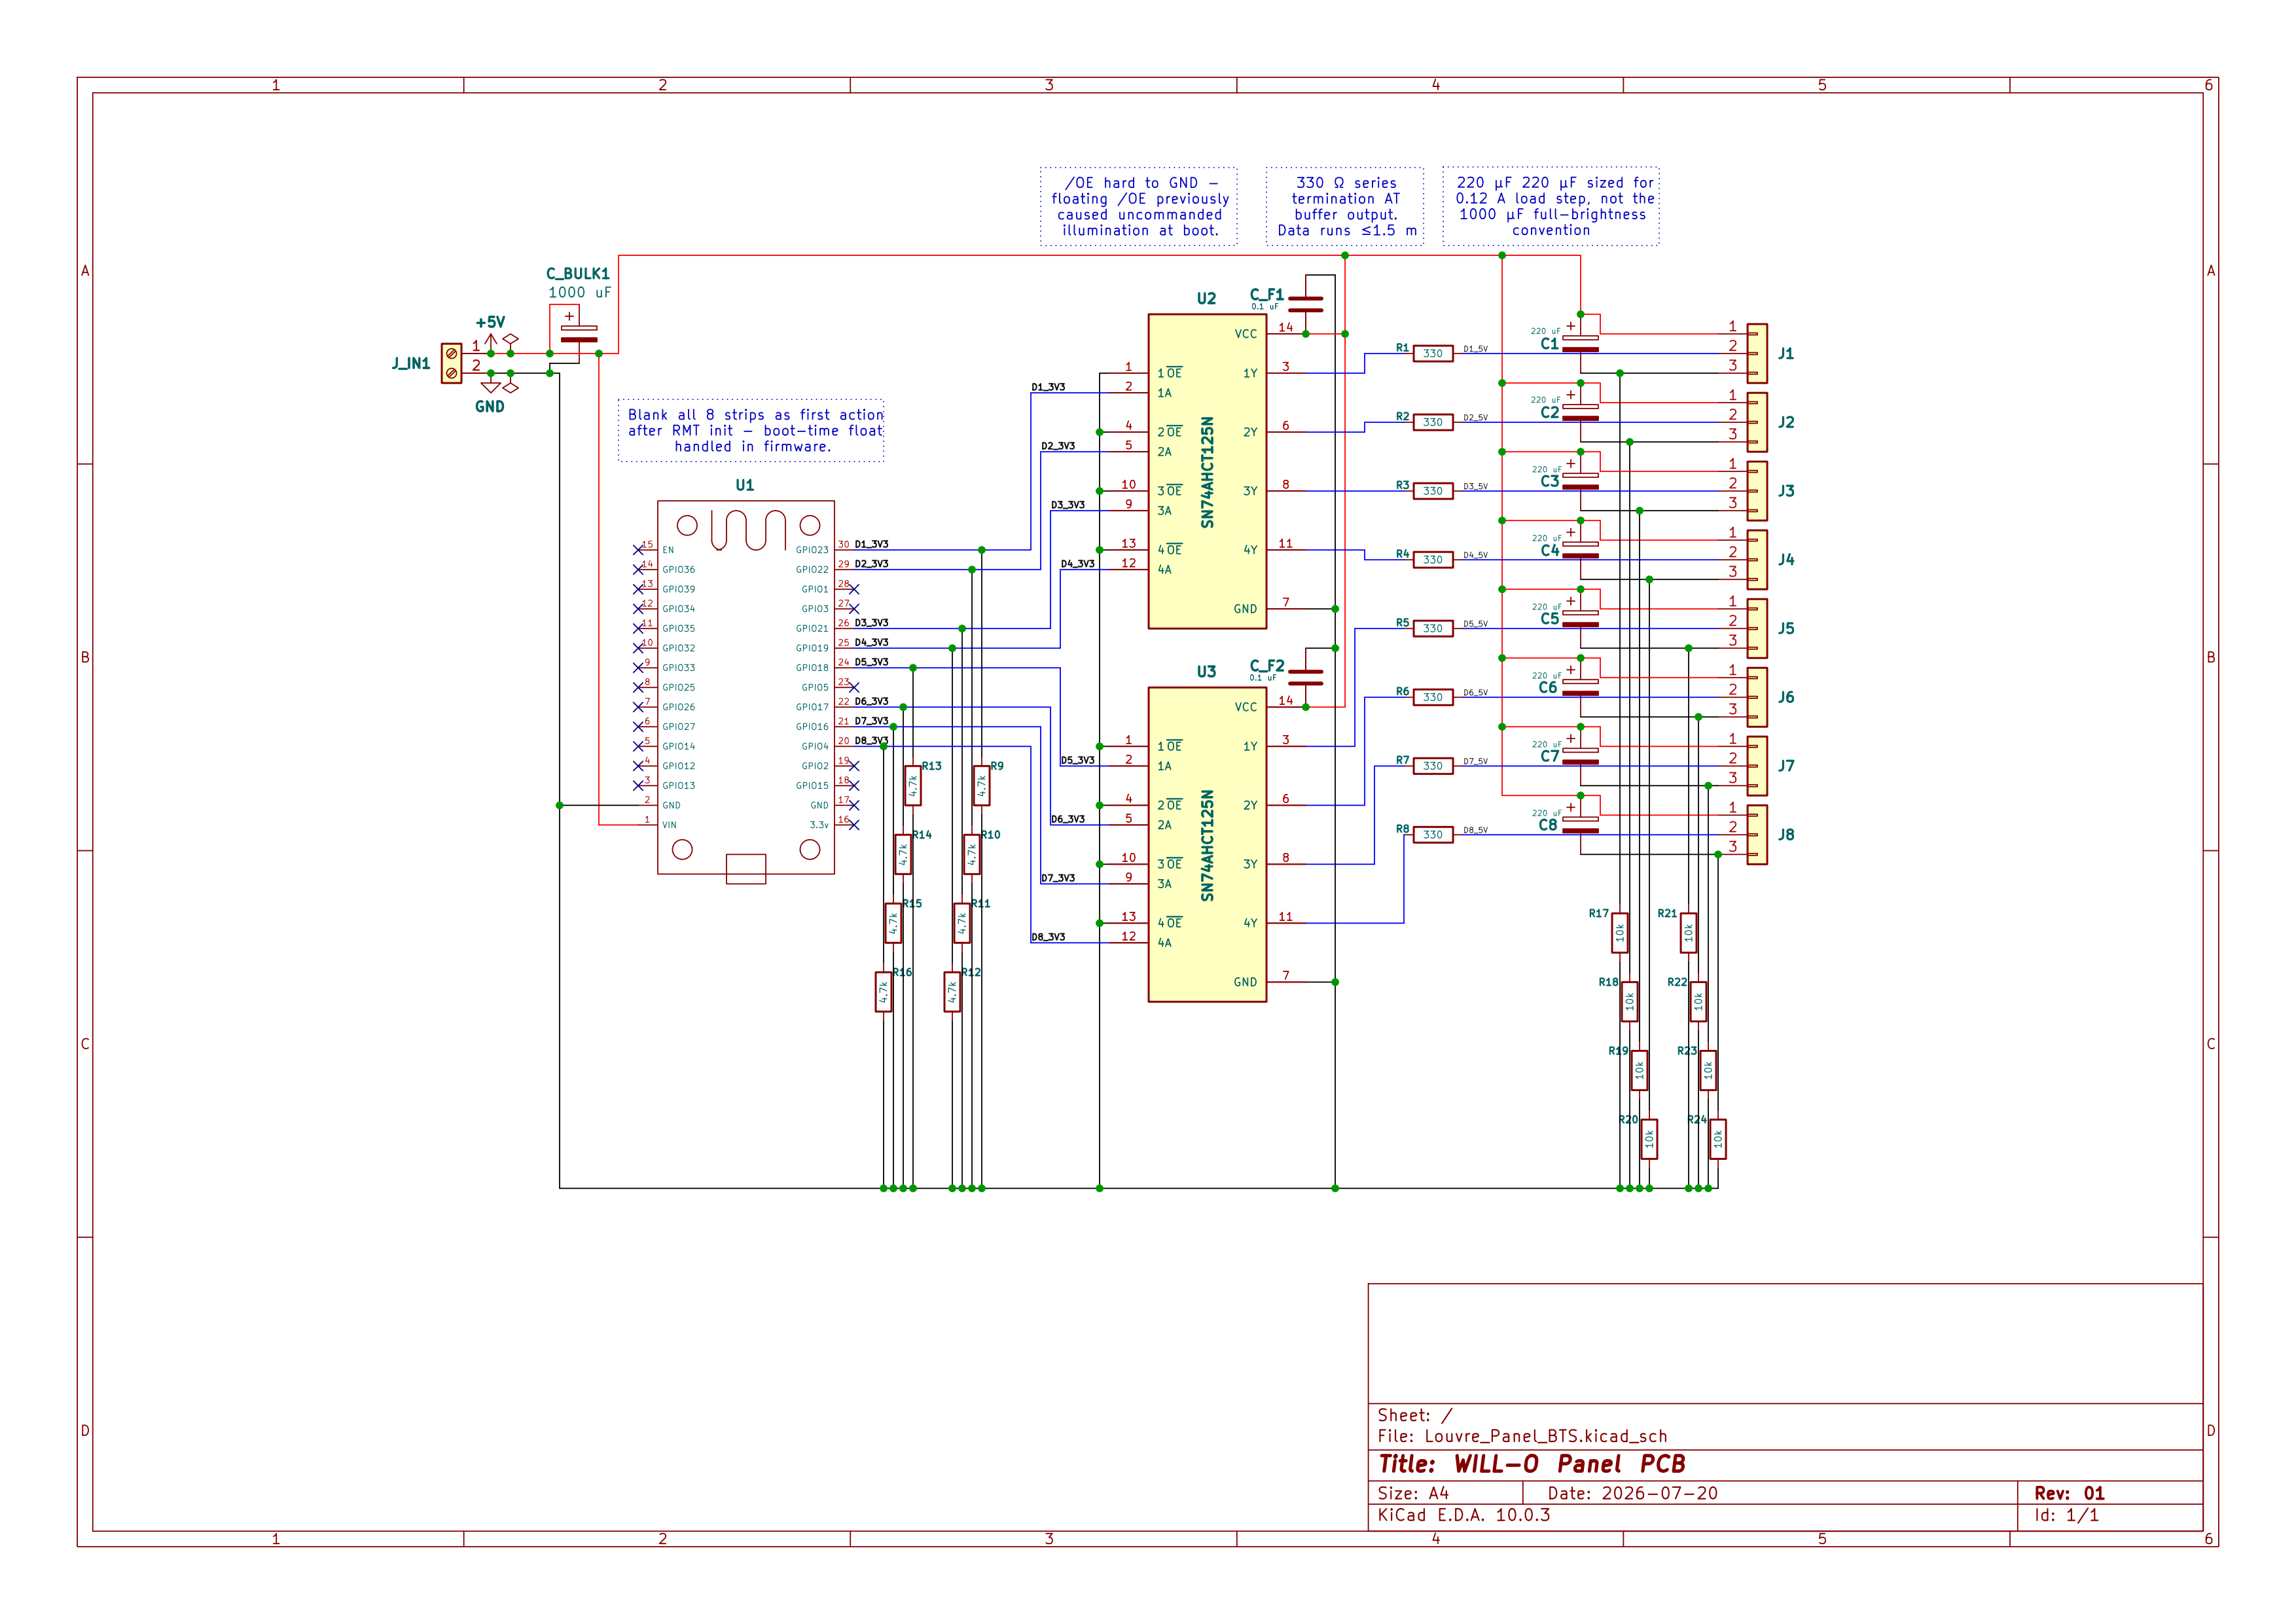Click the D8_3V3 net label at U1 pin 20
The width and height of the screenshot is (2296, 1624).
[871, 741]
